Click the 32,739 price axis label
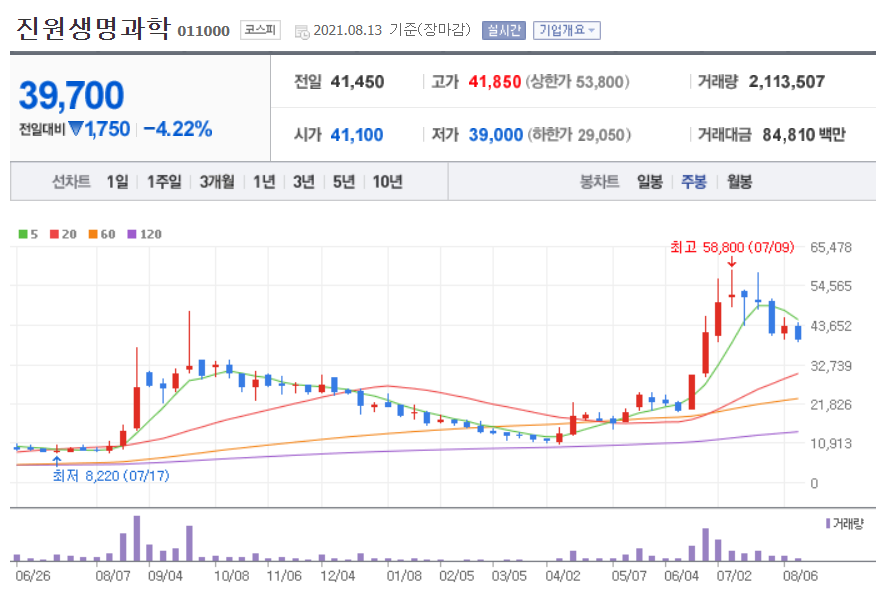The width and height of the screenshot is (876, 596). (x=831, y=366)
